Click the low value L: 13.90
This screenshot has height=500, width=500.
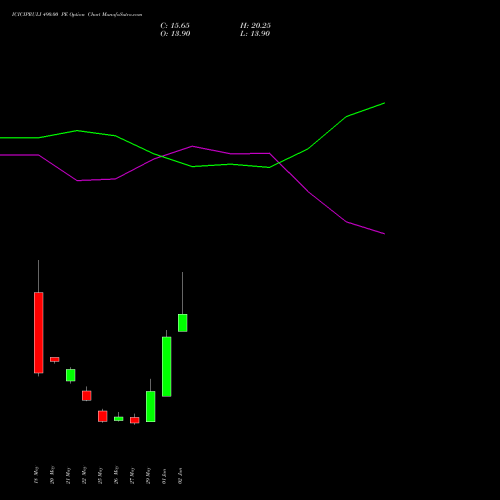[x=255, y=34]
